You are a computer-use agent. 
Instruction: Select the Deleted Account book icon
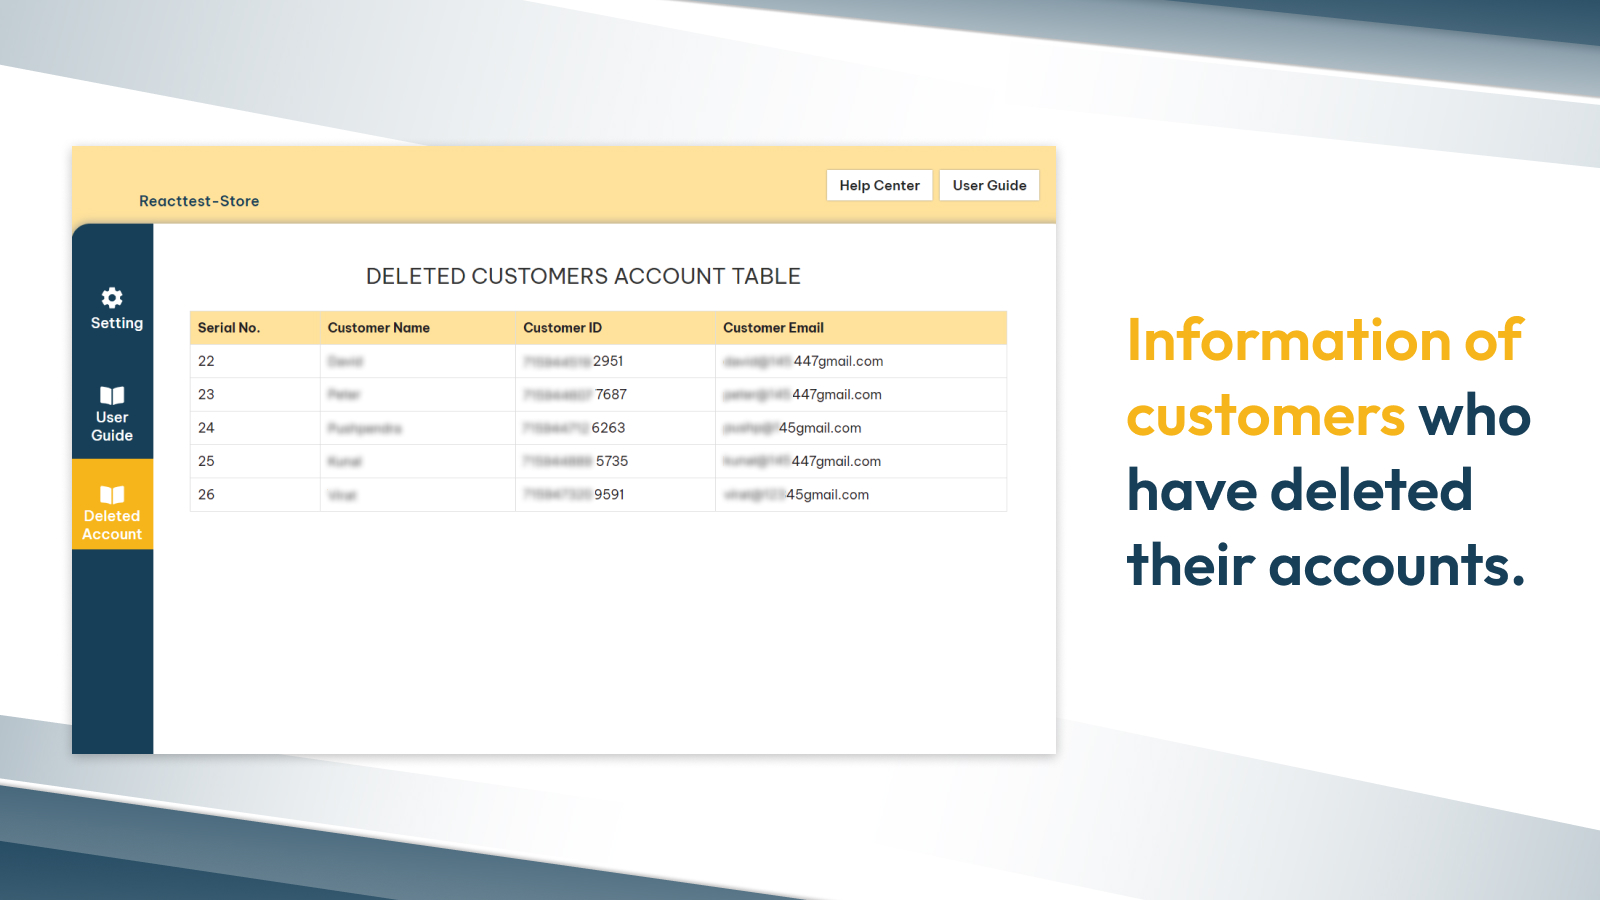point(112,494)
